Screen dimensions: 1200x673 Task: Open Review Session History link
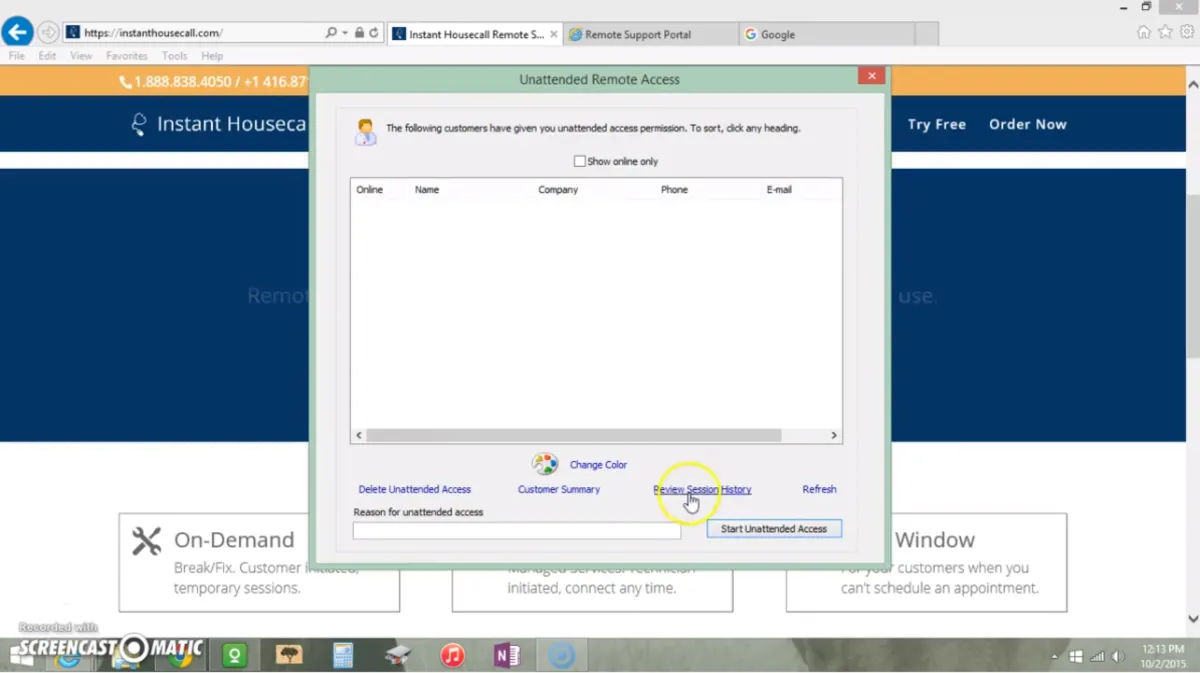(x=702, y=489)
